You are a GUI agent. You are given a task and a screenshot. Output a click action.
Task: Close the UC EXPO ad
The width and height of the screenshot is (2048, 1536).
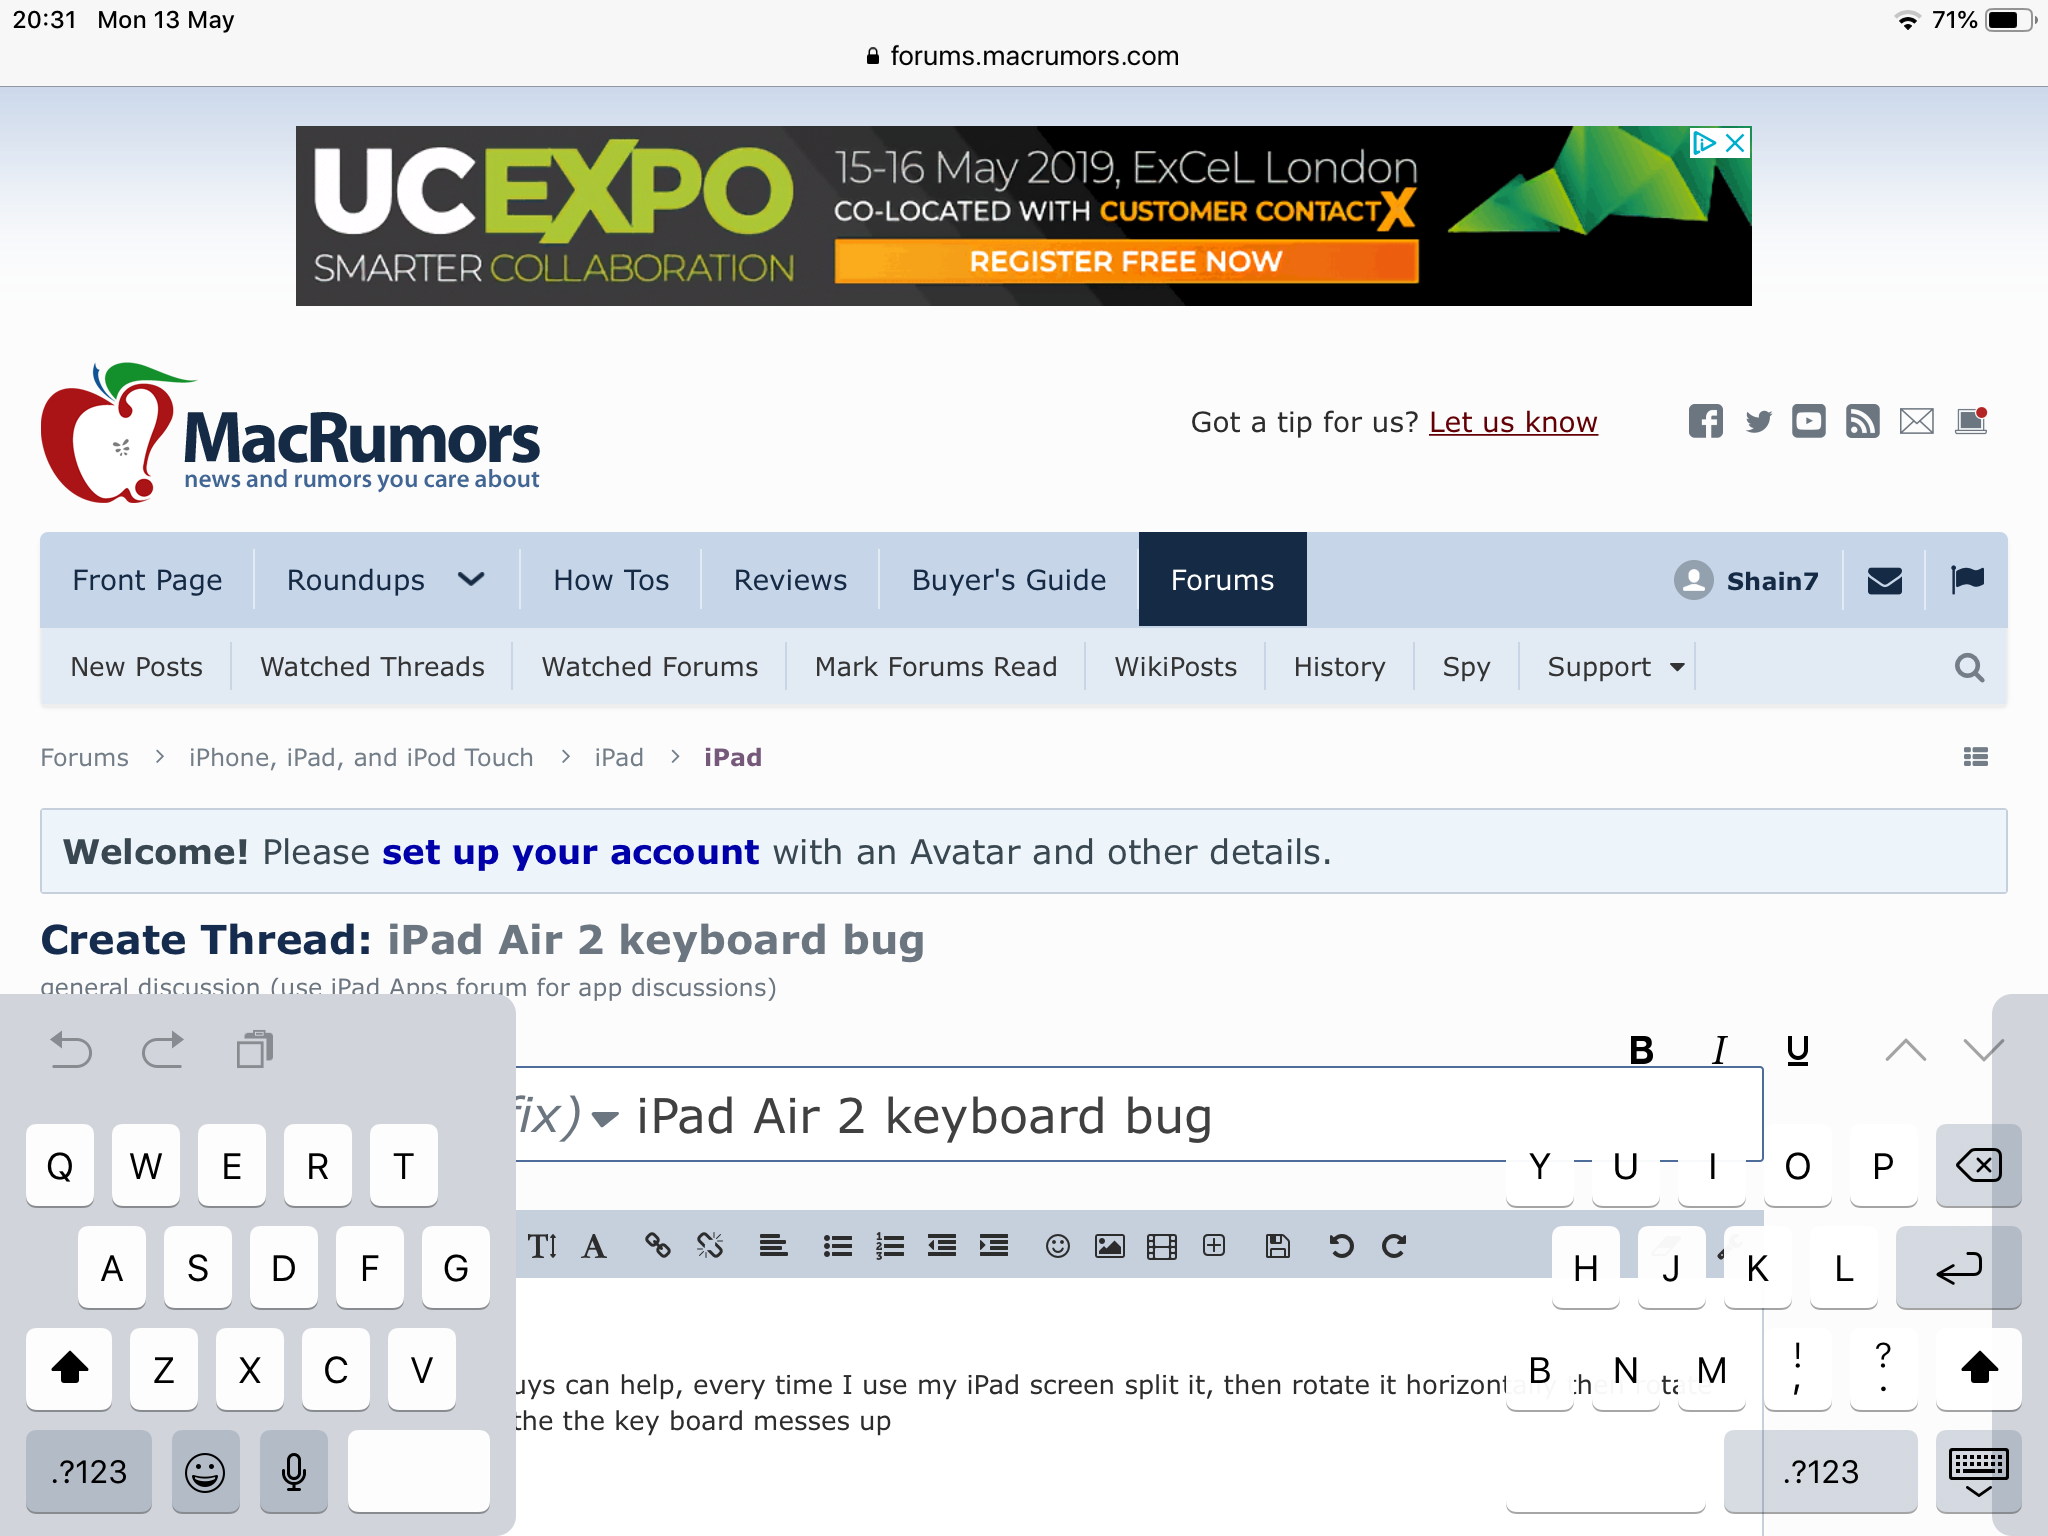click(x=1736, y=143)
